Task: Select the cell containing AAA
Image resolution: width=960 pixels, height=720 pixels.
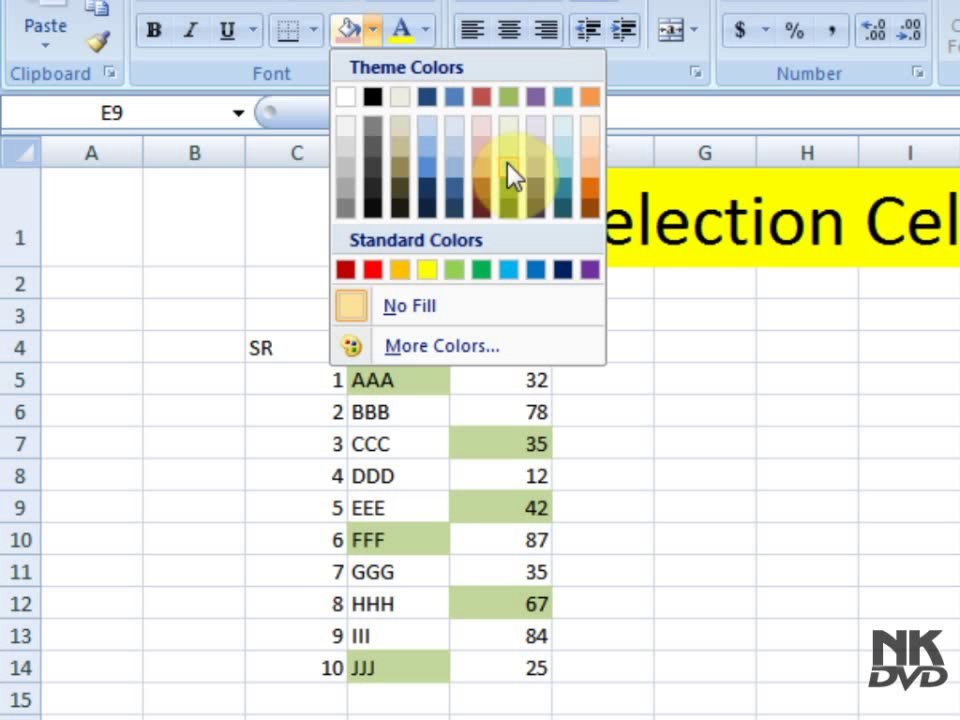Action: [398, 380]
